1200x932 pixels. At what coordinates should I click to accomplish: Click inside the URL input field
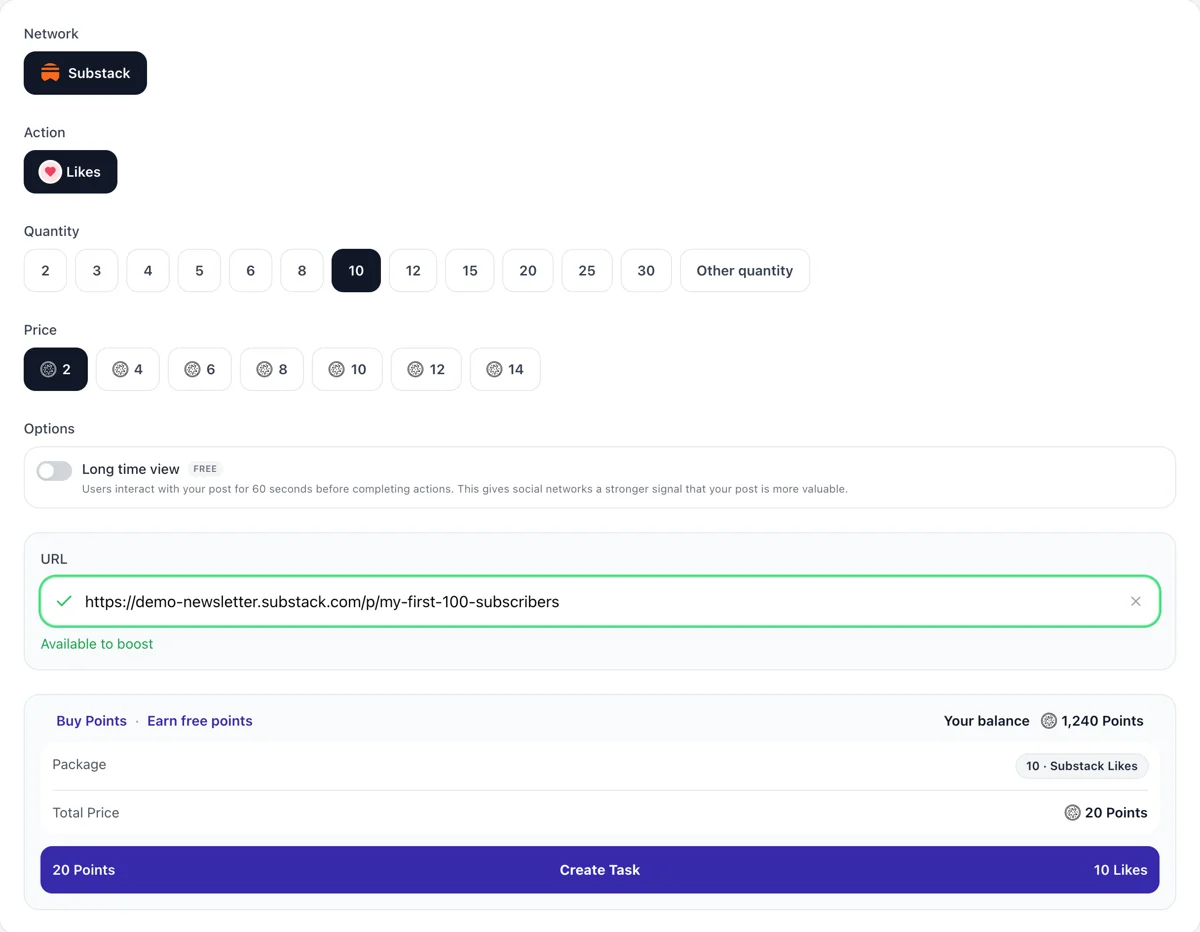tap(600, 602)
